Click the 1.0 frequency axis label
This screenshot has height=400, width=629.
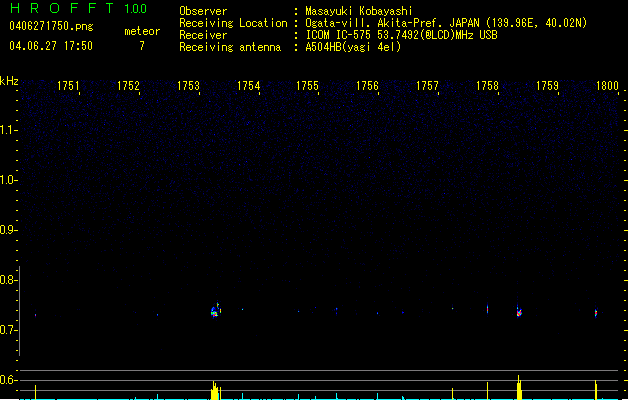click(9, 180)
